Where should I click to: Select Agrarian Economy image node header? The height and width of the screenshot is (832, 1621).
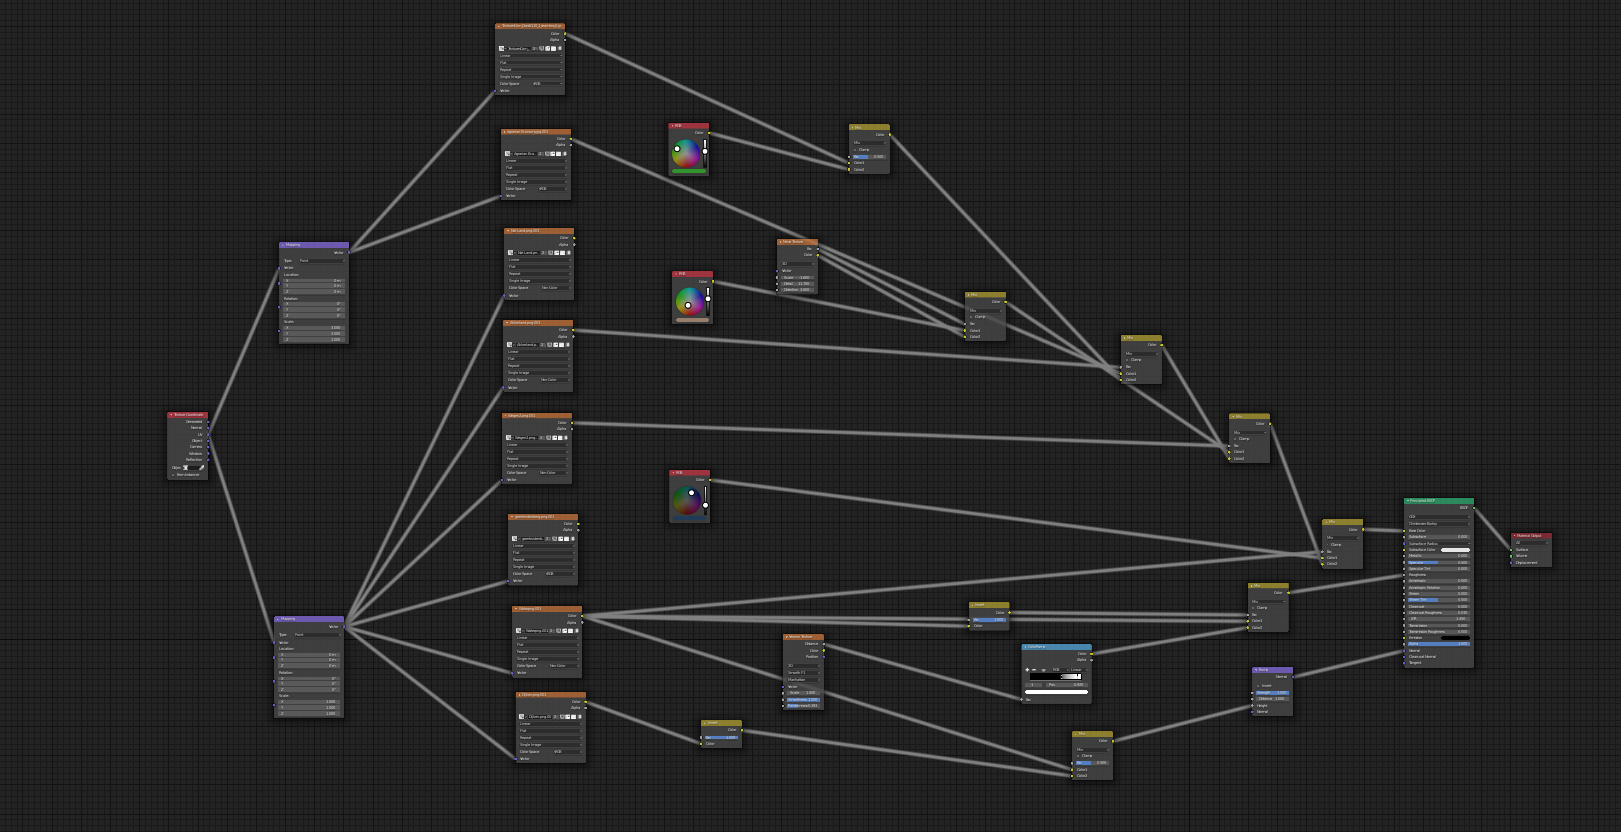pyautogui.click(x=536, y=132)
